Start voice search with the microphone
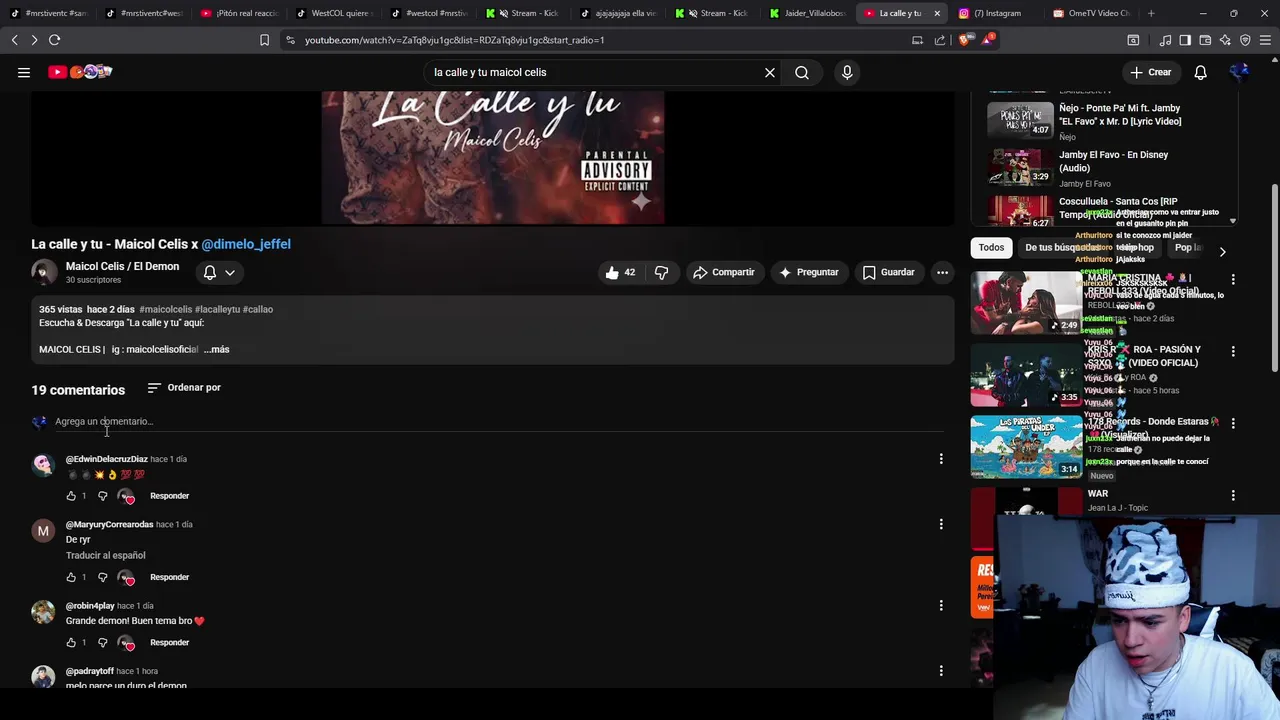The image size is (1280, 720). [847, 72]
